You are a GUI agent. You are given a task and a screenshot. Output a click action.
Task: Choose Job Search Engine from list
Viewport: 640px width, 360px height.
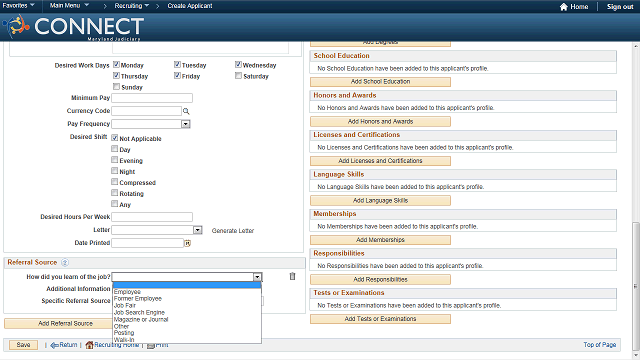[x=139, y=312]
